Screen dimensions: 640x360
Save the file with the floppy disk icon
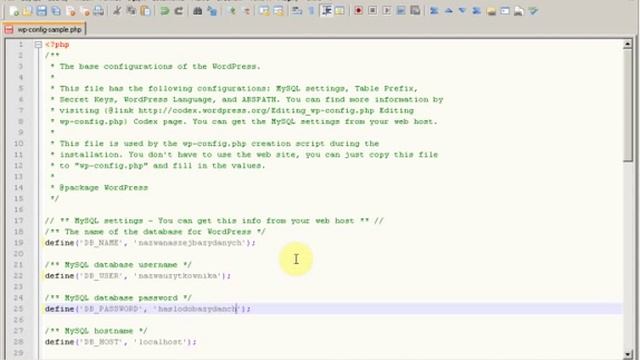(41, 11)
